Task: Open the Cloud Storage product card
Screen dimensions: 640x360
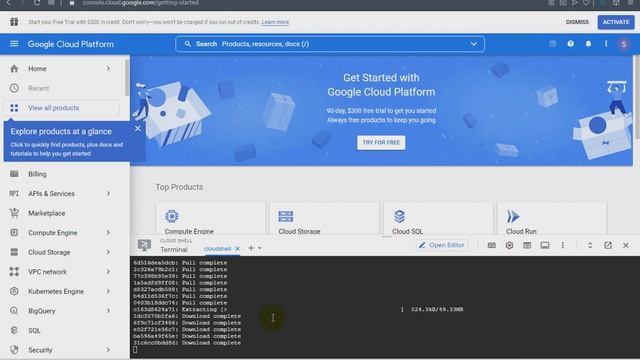Action: 324,218
